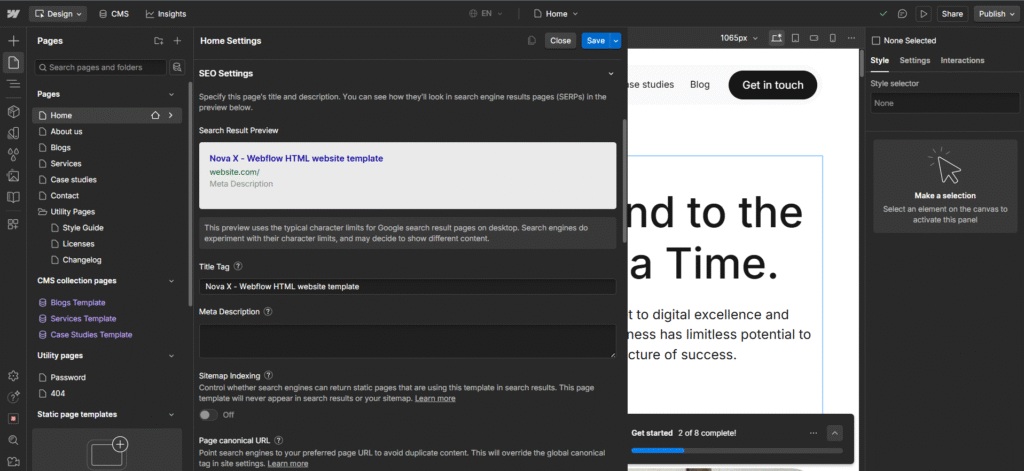Click Sitemap Indexing help icon

[268, 376]
